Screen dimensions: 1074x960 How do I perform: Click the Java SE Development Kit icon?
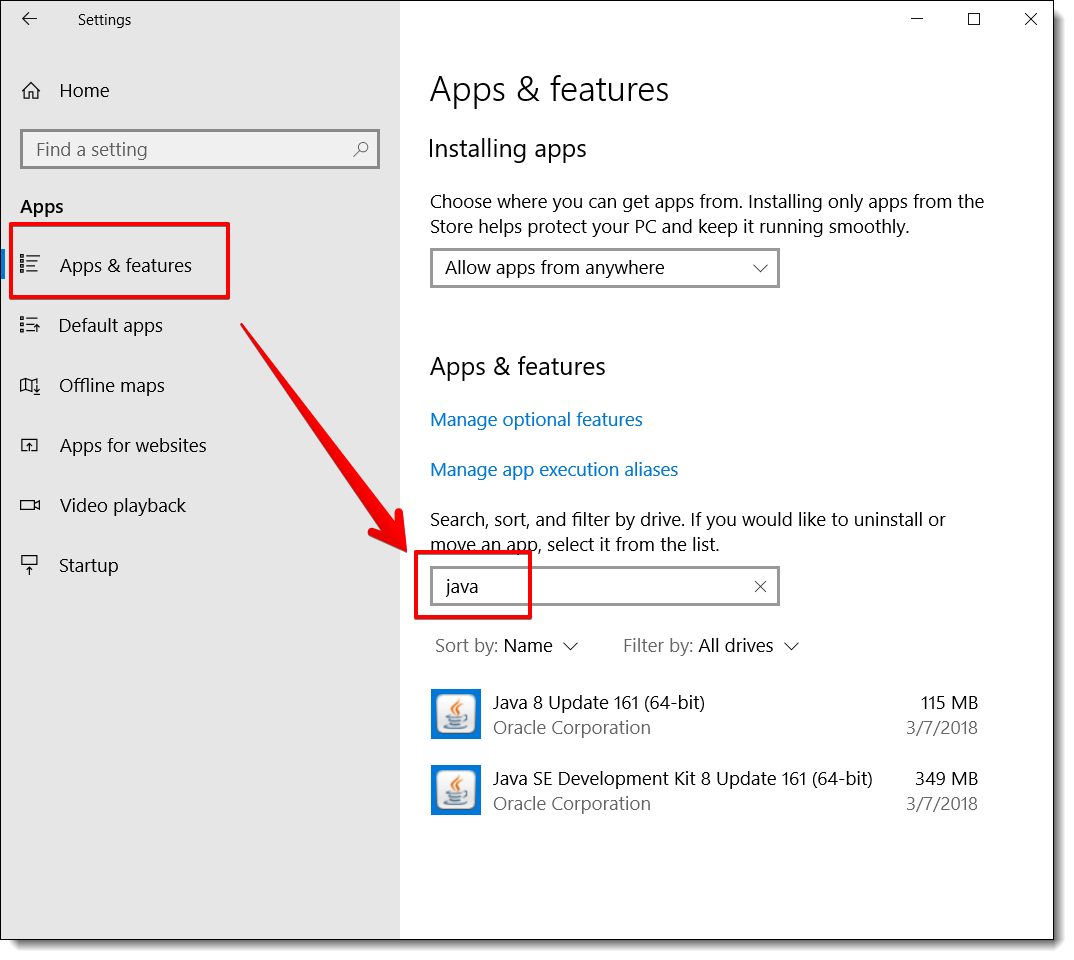[x=455, y=790]
